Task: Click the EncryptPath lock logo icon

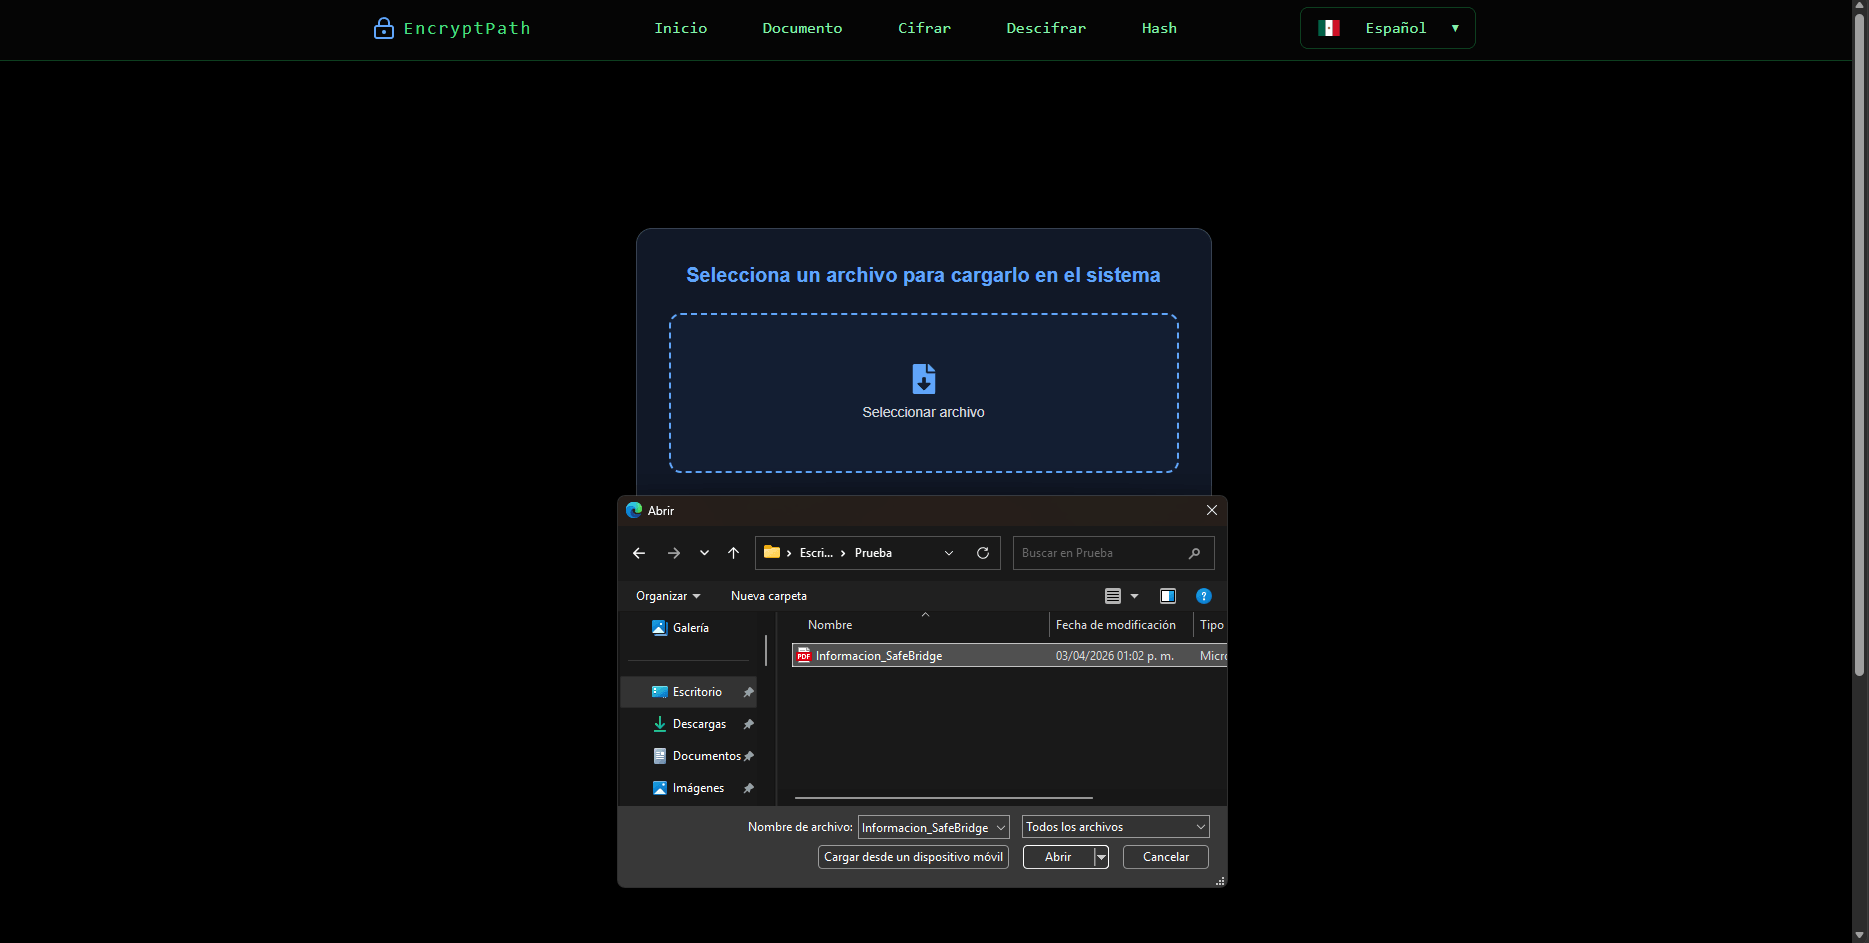Action: tap(383, 28)
